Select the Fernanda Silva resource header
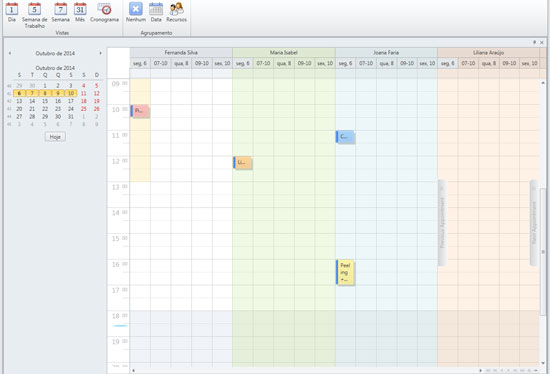 (181, 53)
